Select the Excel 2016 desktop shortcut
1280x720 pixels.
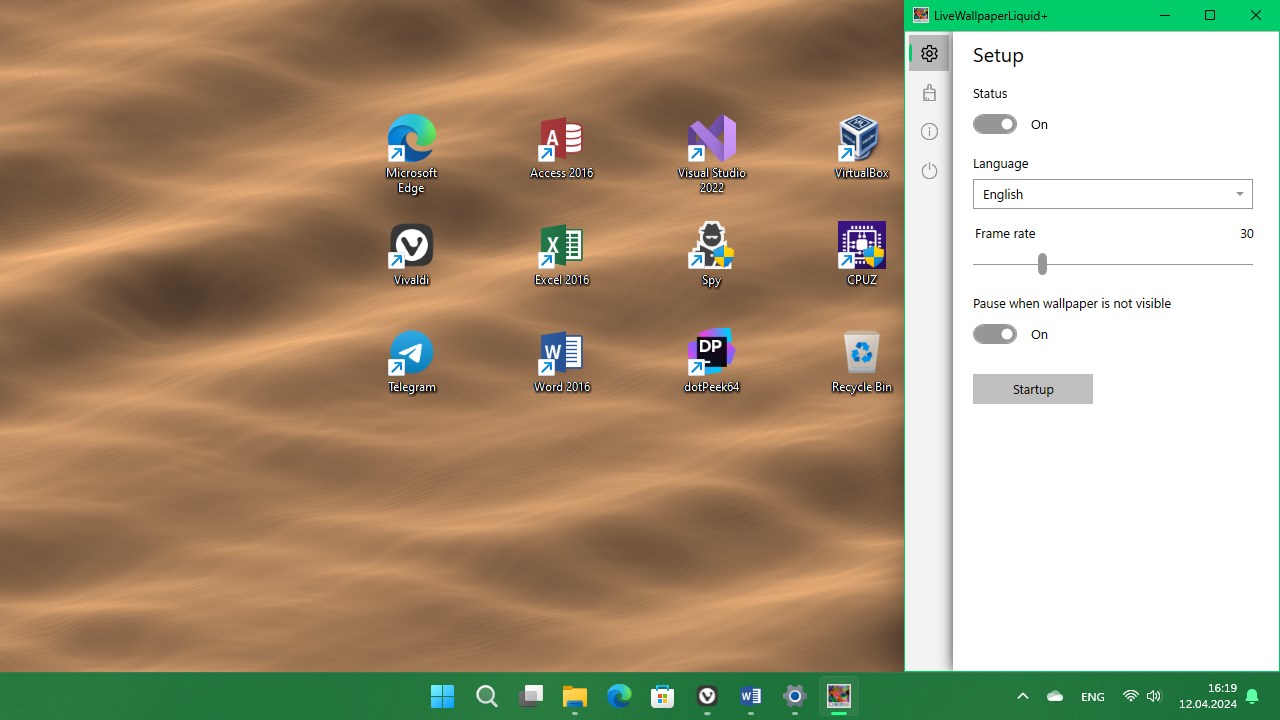pos(561,255)
